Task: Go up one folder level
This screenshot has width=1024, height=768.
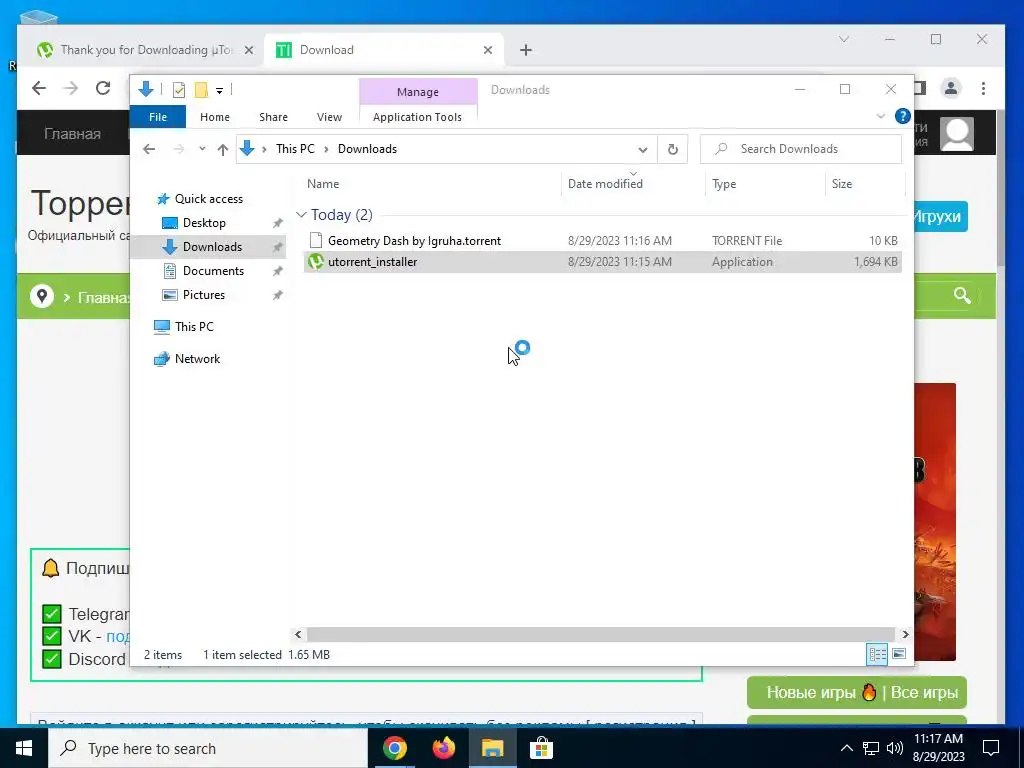Action: point(223,150)
